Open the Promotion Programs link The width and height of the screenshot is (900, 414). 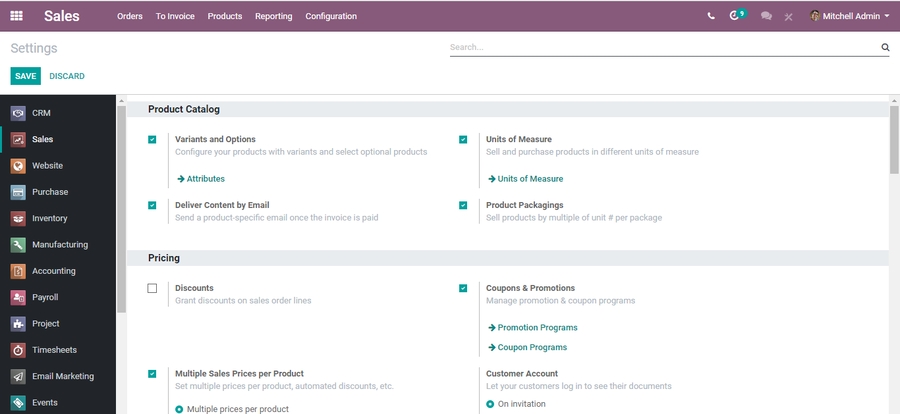click(537, 327)
